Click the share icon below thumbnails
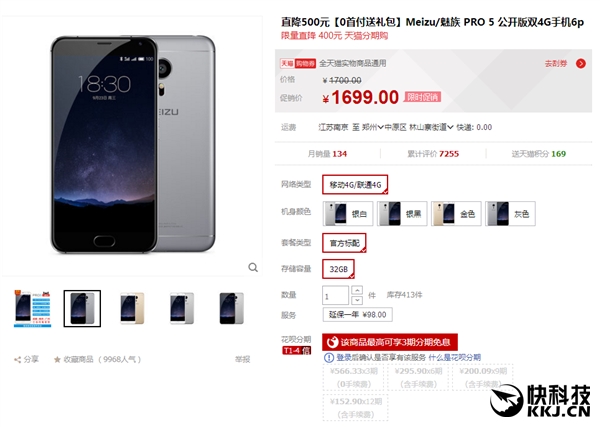Viewport: 600px width, 427px height. click(18, 360)
